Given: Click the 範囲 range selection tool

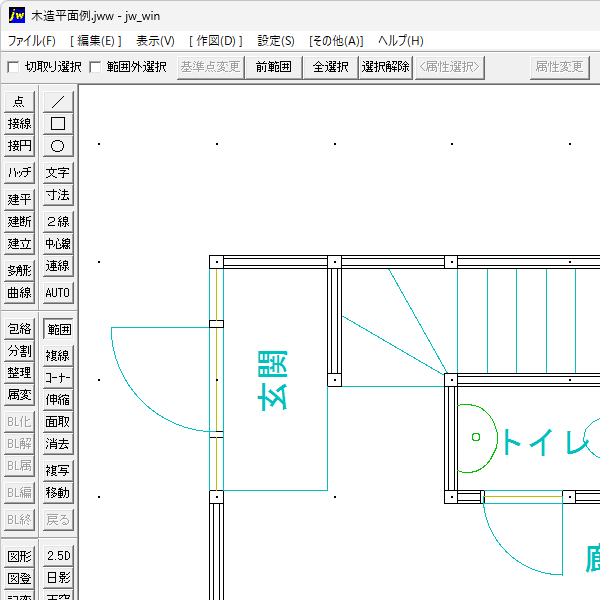Looking at the screenshot, I should tap(58, 329).
